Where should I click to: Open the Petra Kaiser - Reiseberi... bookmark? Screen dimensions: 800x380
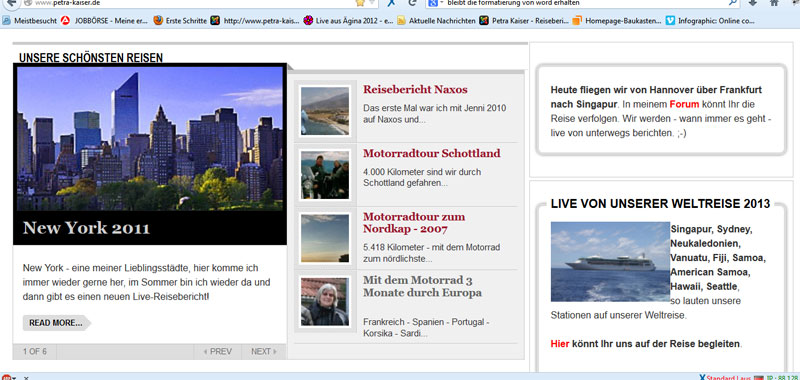coord(523,21)
